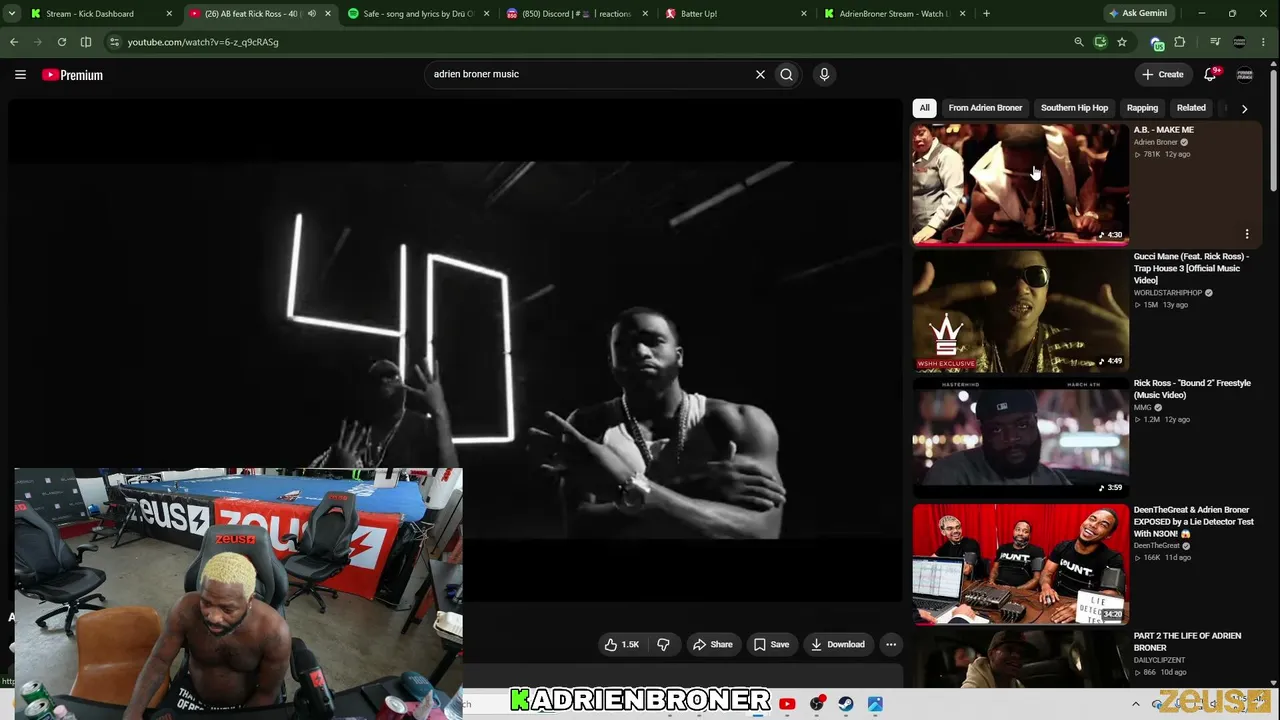
Task: Filter by Southern Hip Hop chip
Action: click(1074, 108)
